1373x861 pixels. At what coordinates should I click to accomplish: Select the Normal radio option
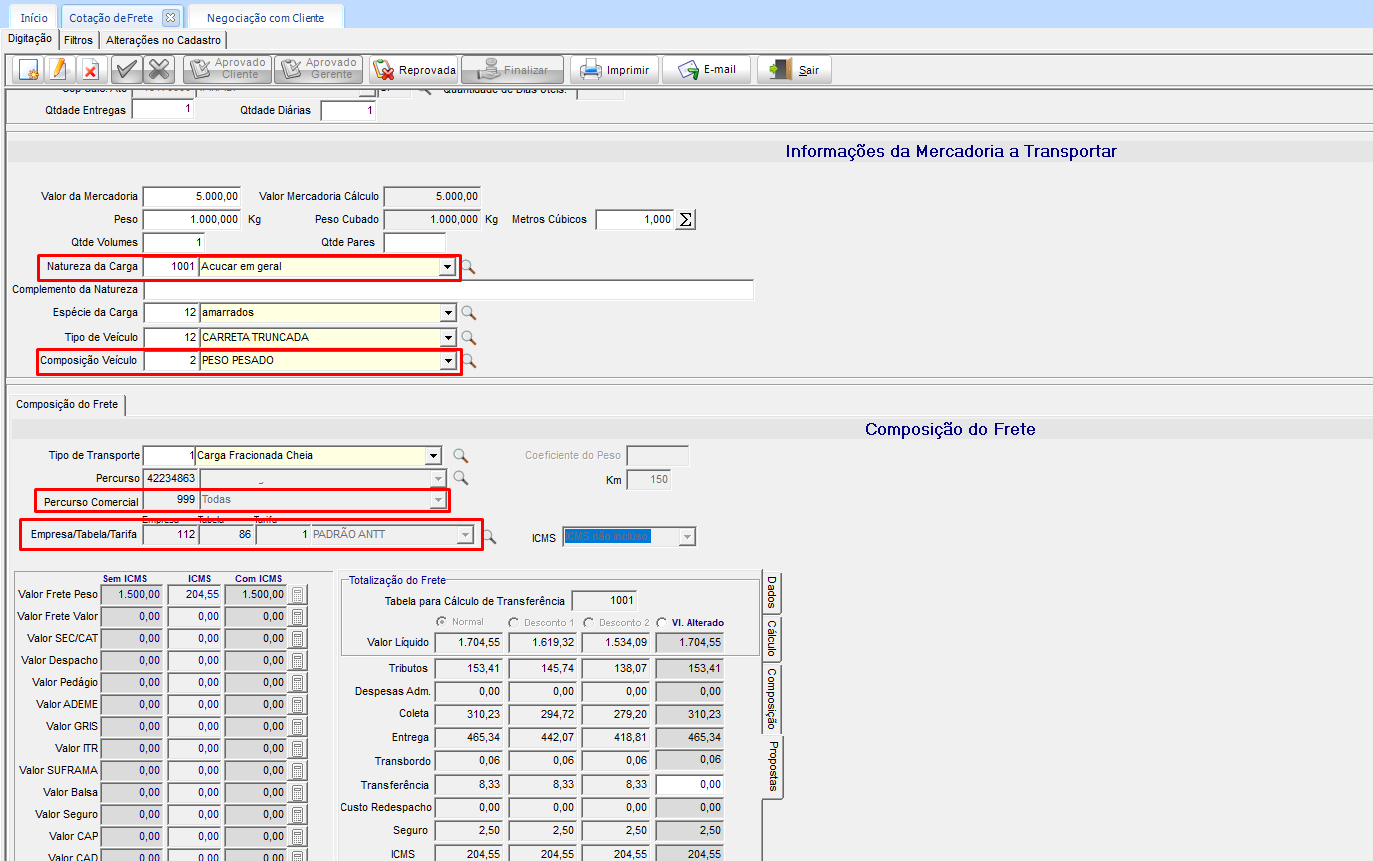(x=441, y=622)
